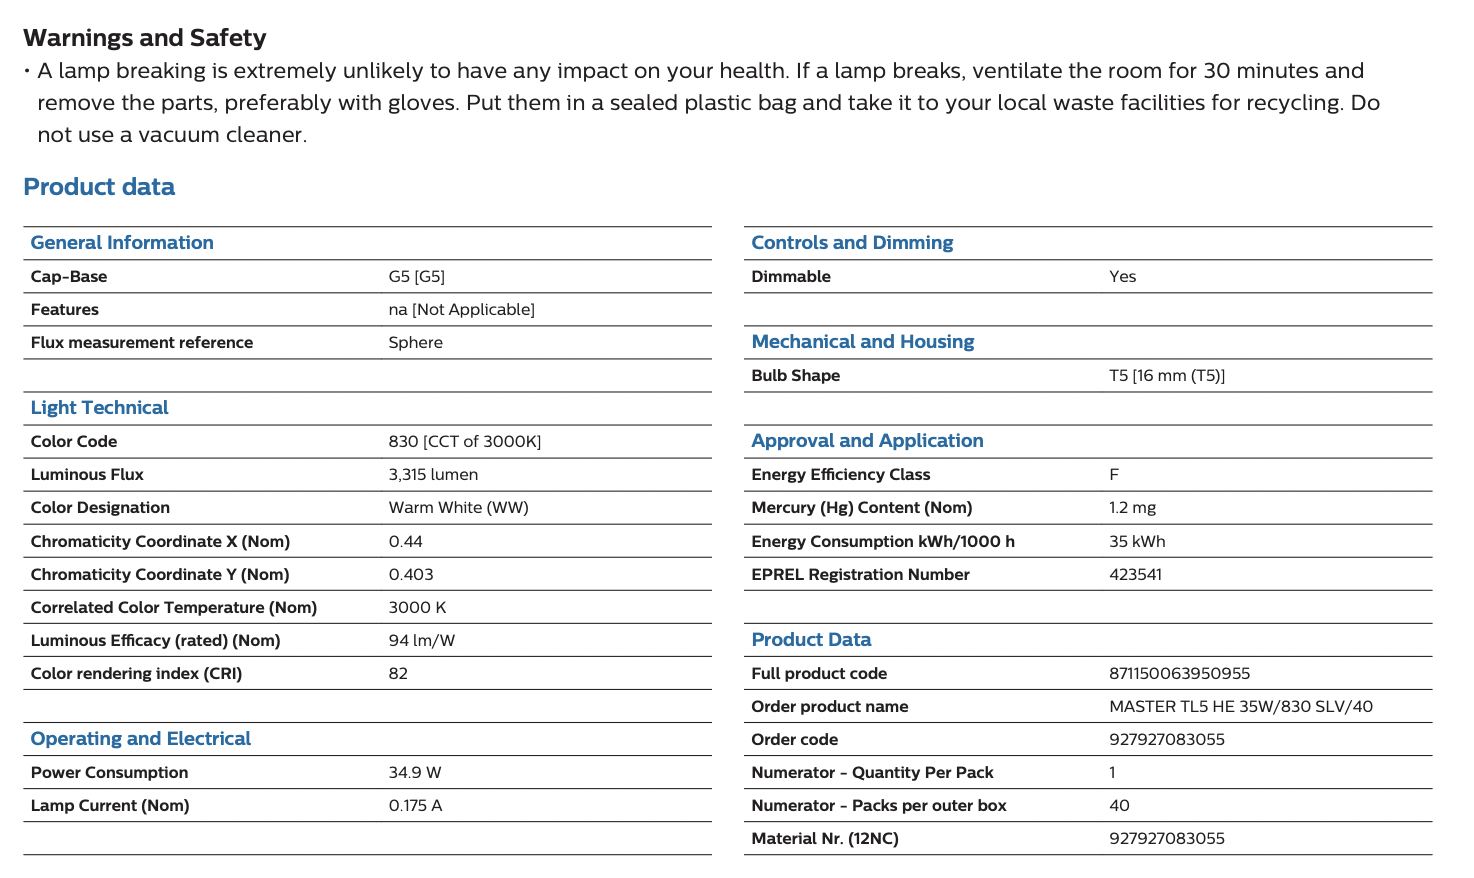Click the EPREL Registration Number value 423541
The image size is (1474, 878).
(1135, 575)
